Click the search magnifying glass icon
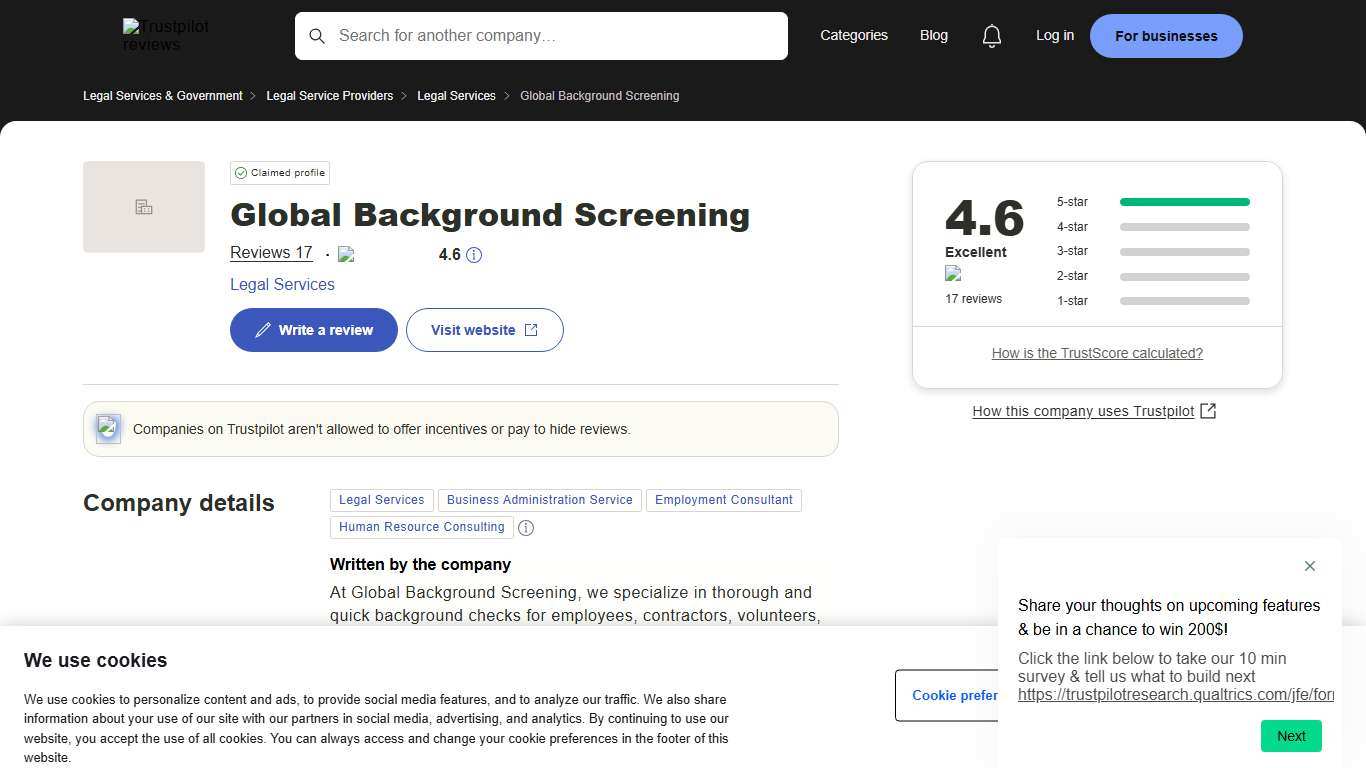The height and width of the screenshot is (768, 1366). coord(317,36)
